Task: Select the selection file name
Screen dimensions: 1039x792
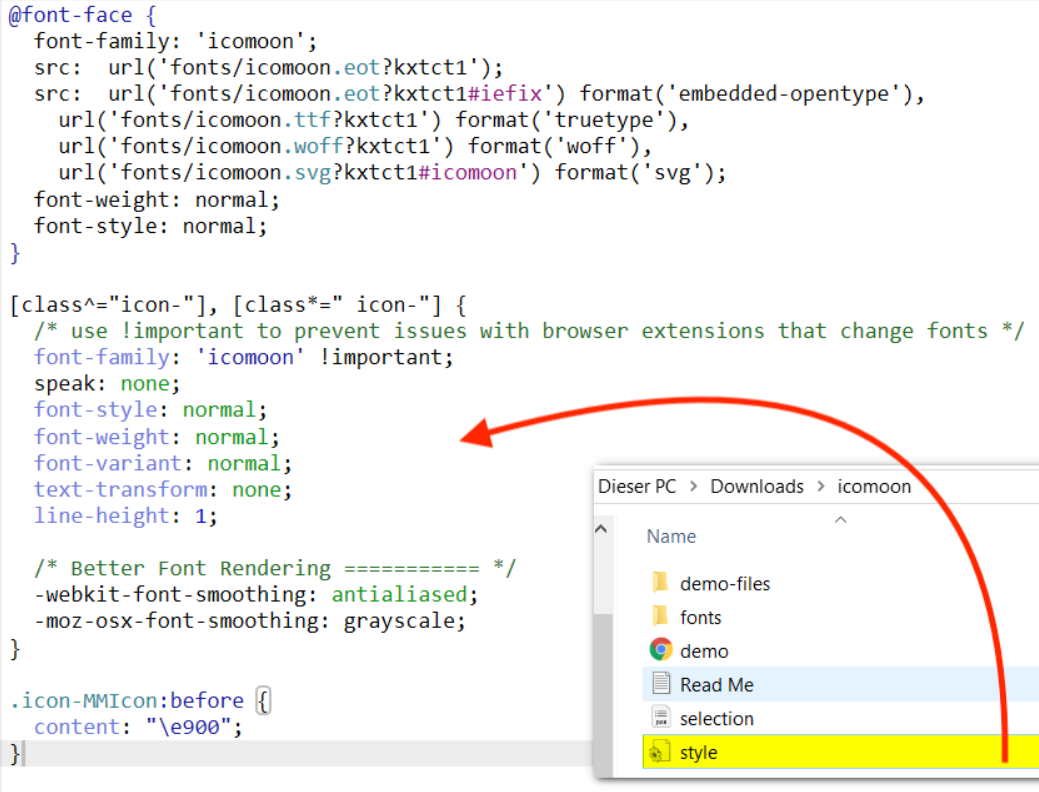Action: pos(716,718)
